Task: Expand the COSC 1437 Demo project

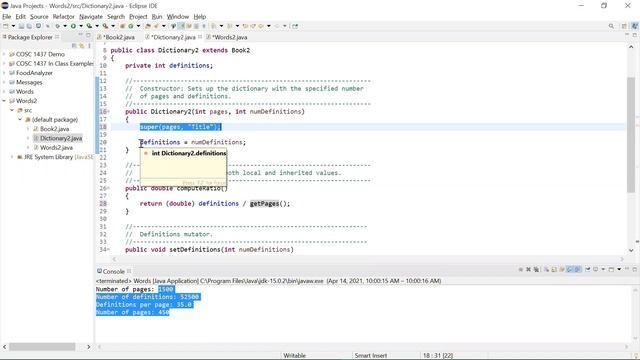Action: [x=4, y=54]
